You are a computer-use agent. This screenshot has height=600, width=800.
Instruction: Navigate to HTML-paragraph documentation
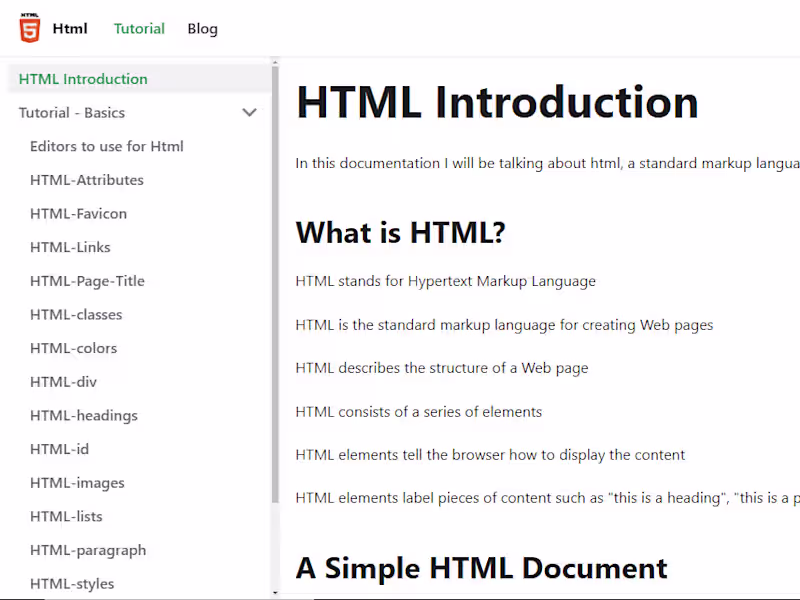(x=87, y=550)
